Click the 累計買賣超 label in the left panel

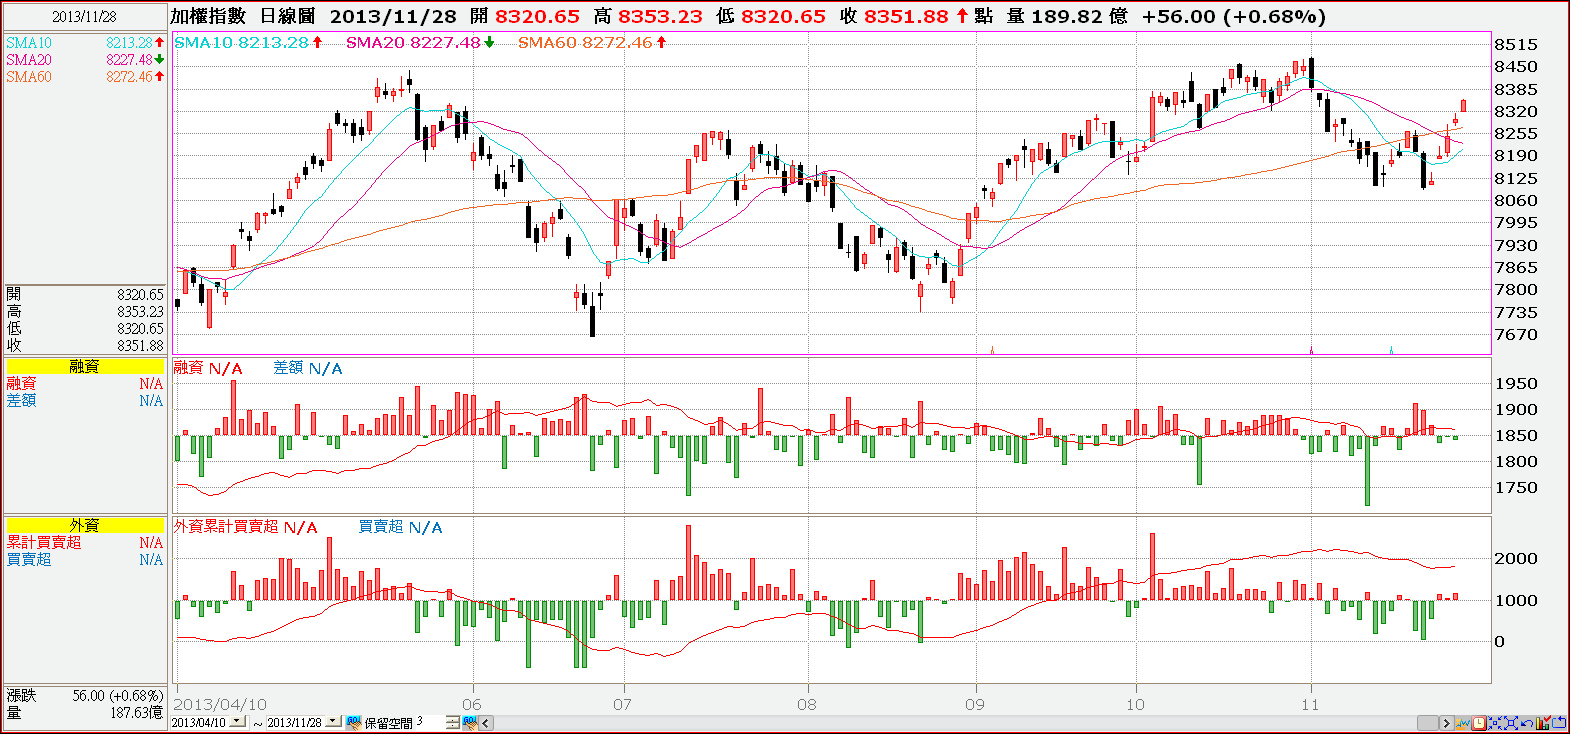[44, 542]
